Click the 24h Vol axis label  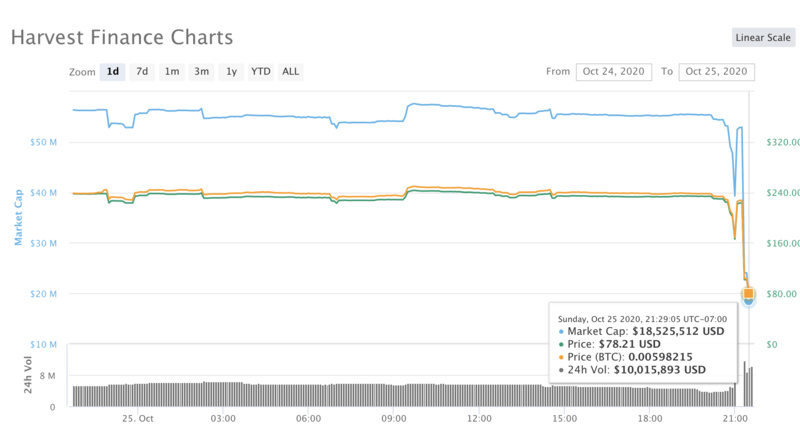point(28,375)
